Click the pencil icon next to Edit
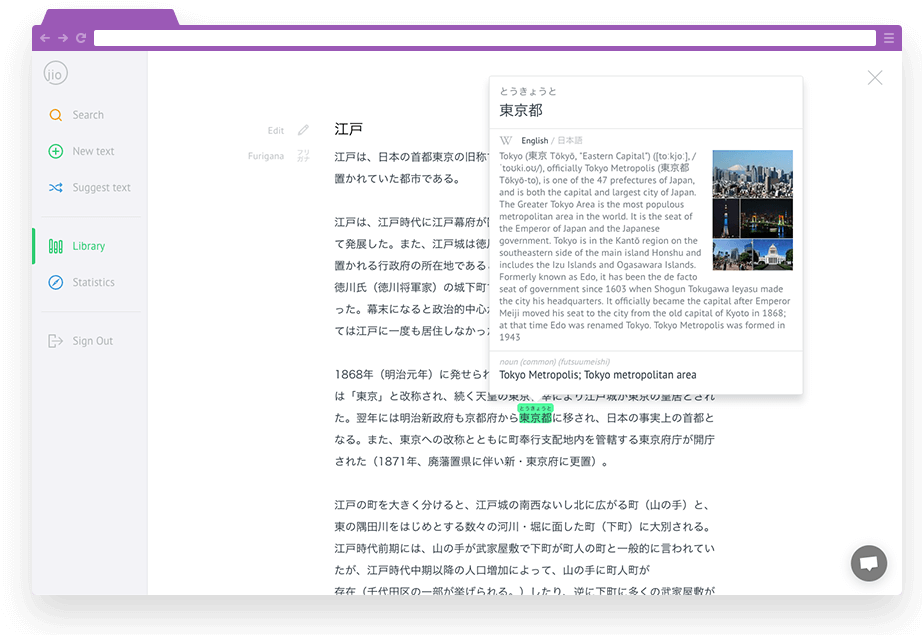 tap(303, 130)
